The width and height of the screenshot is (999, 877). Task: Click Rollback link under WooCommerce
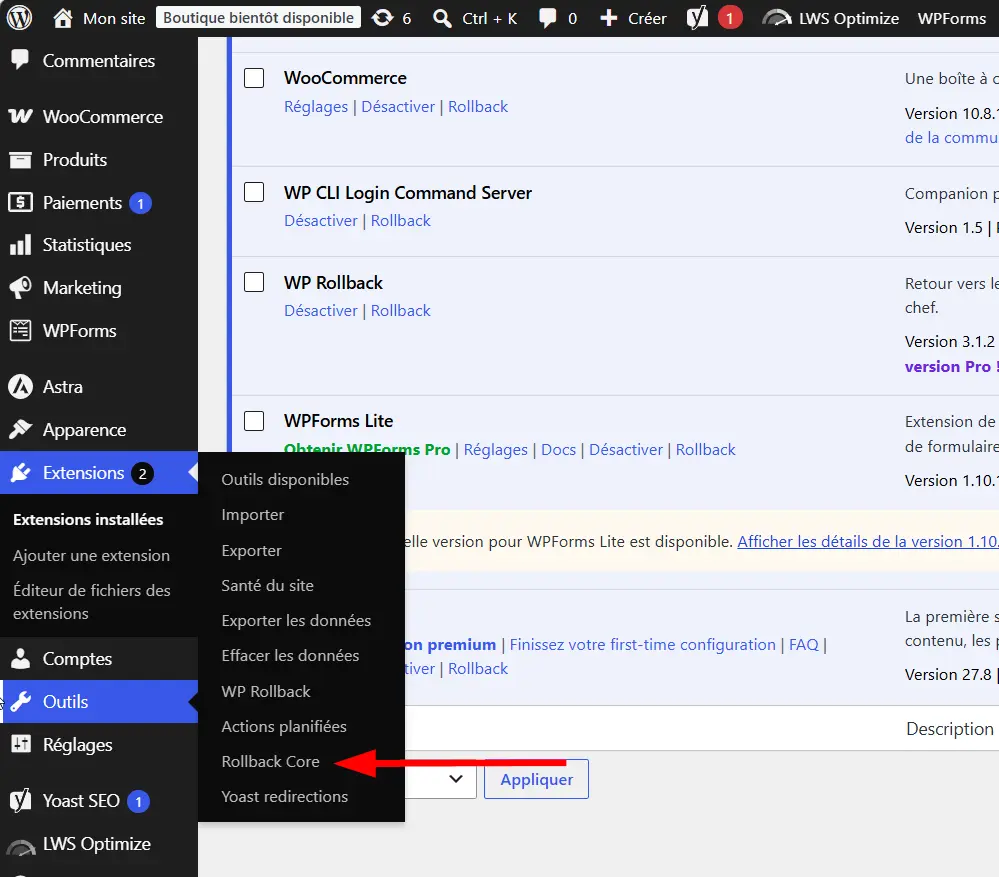click(x=478, y=106)
